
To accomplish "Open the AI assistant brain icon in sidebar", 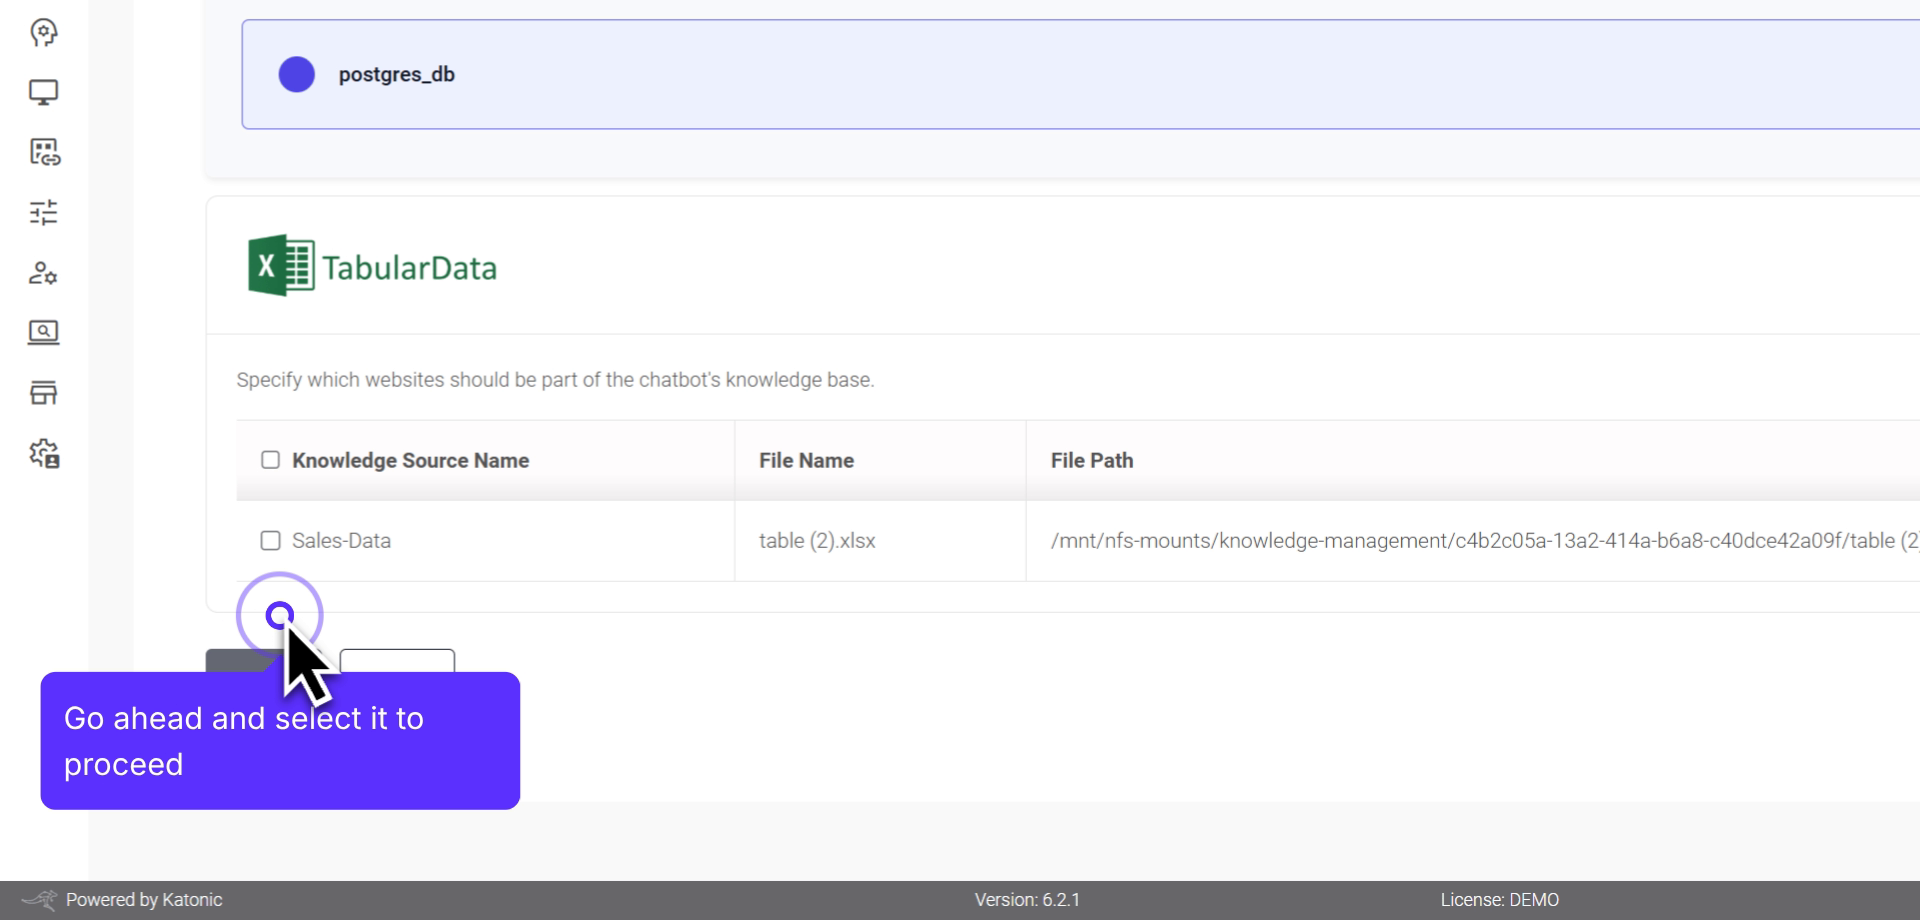I will click(x=43, y=33).
